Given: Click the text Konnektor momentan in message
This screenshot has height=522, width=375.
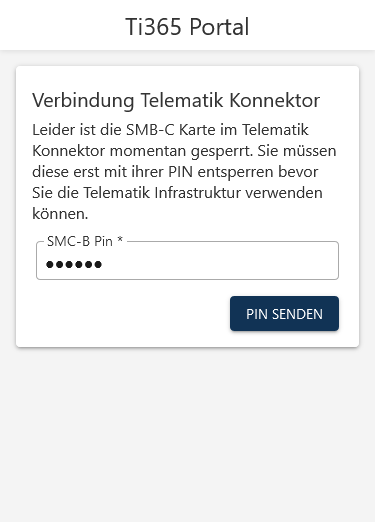Looking at the screenshot, I should pyautogui.click(x=109, y=151).
